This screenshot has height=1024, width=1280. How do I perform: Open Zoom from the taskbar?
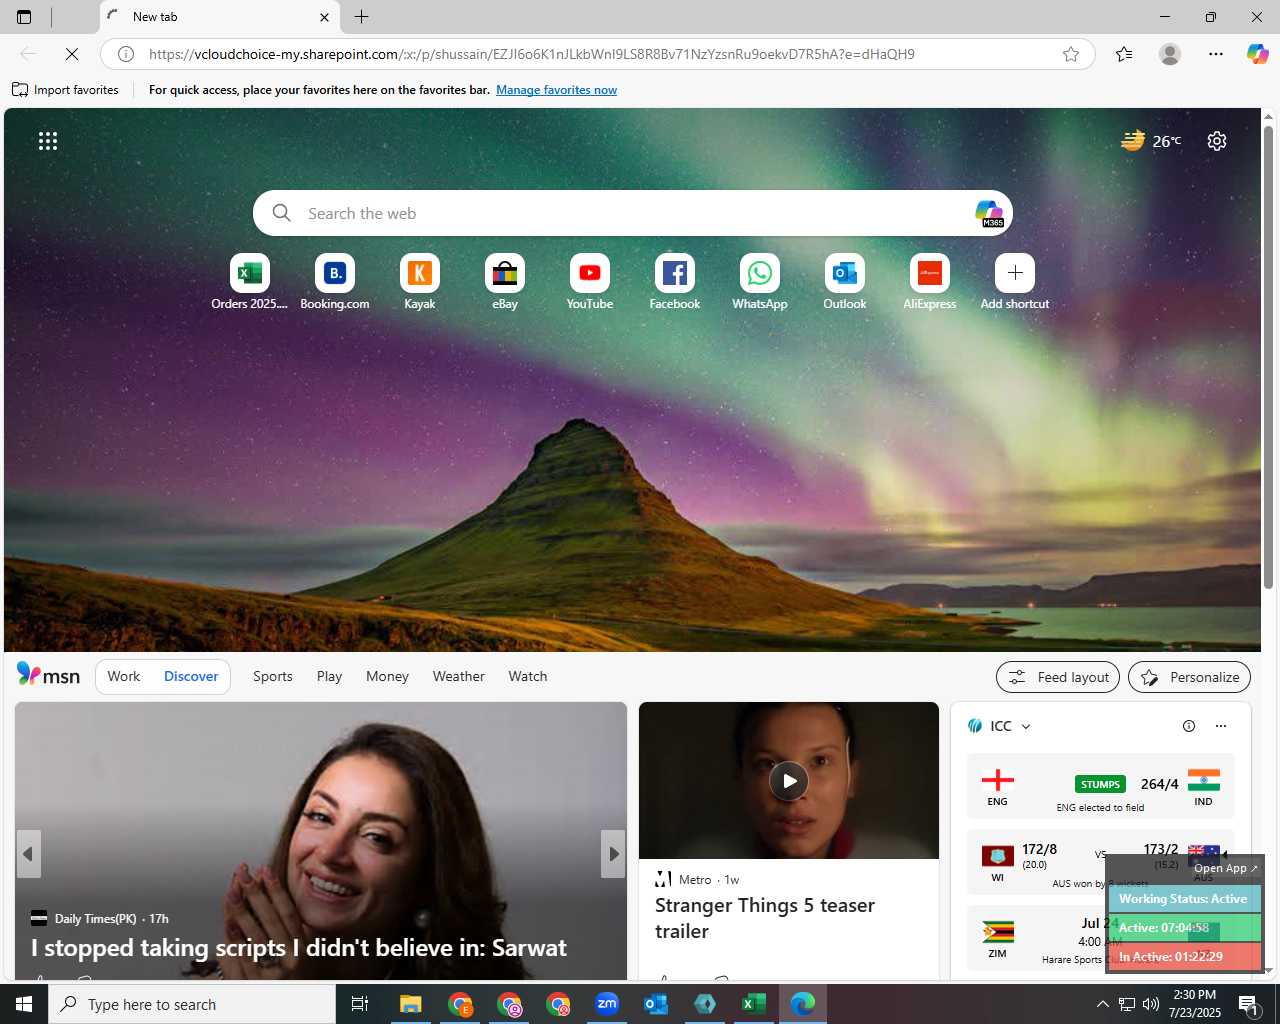[x=607, y=1004]
